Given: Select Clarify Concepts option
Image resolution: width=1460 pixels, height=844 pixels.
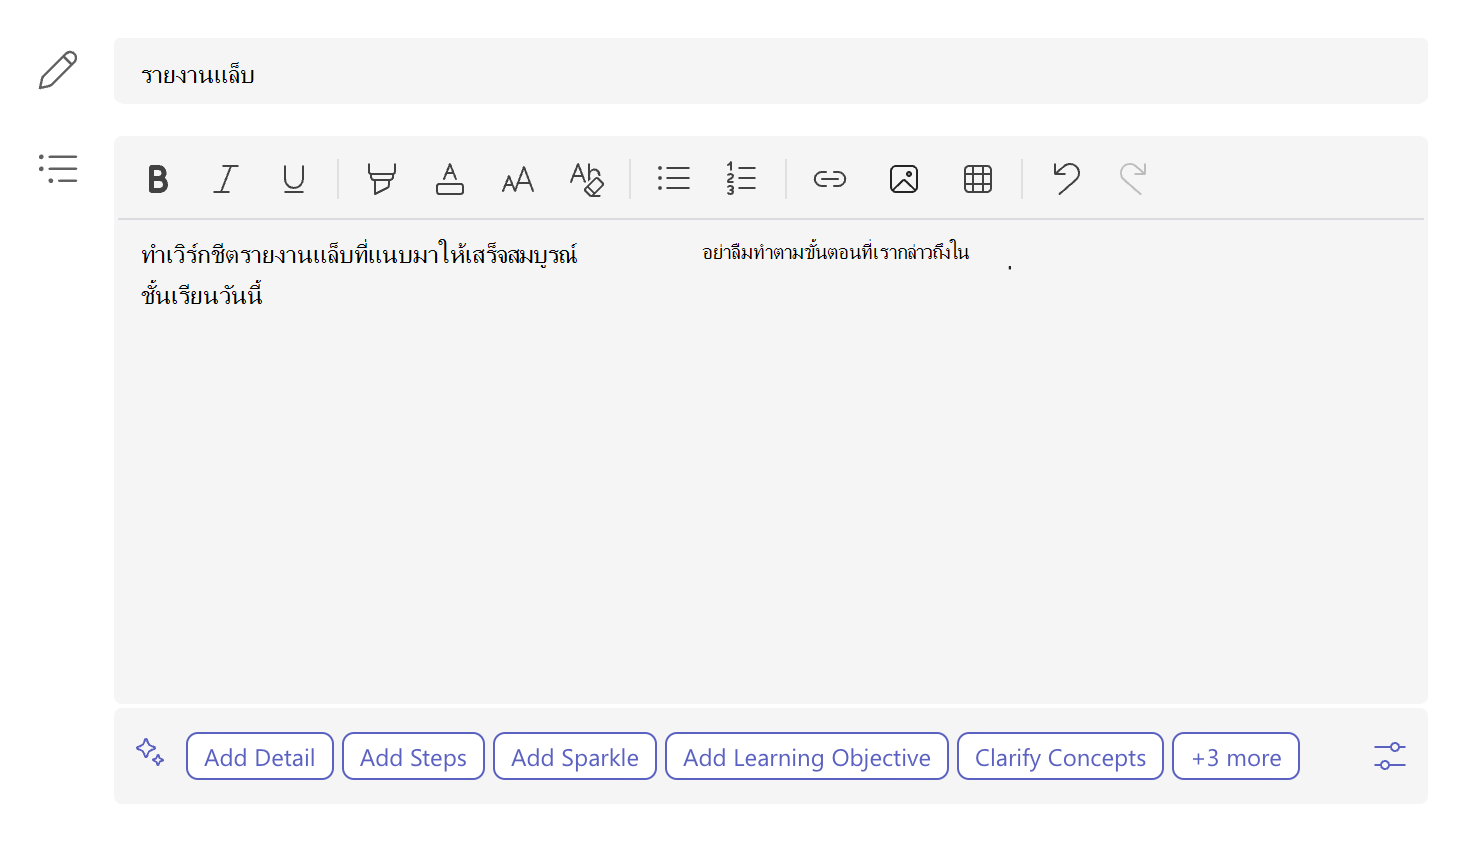Looking at the screenshot, I should click(1060, 756).
